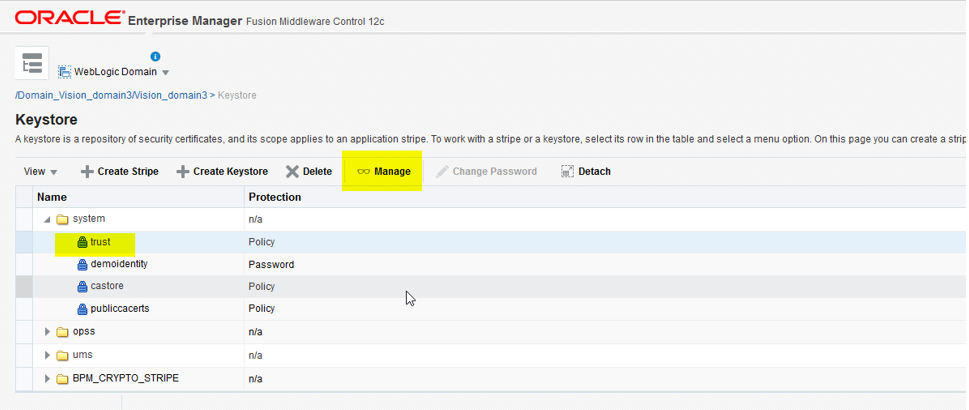Click the row selector beside castore

tap(23, 287)
